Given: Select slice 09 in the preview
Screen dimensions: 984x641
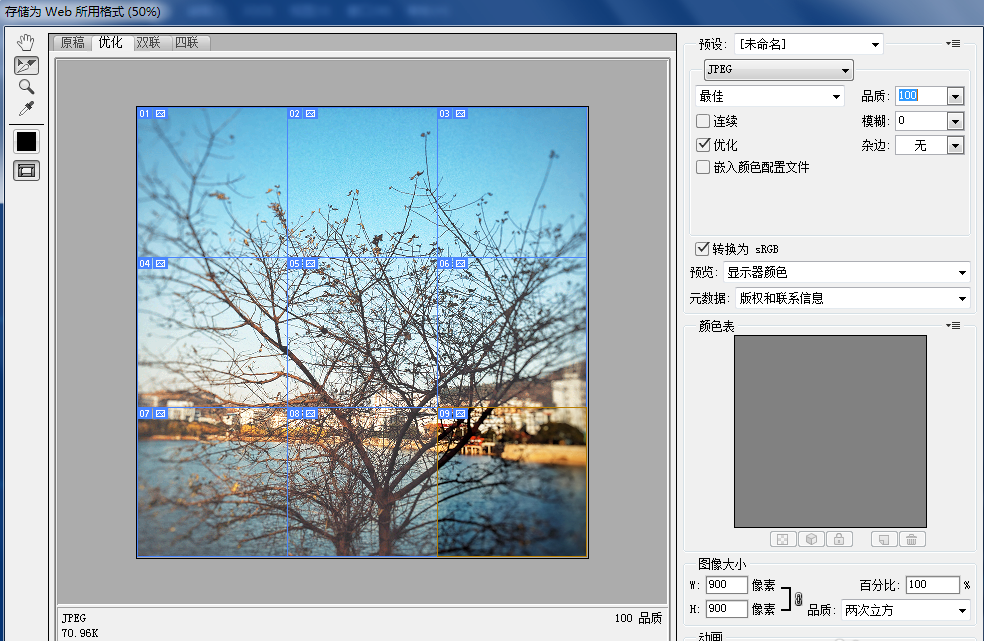Looking at the screenshot, I should [x=512, y=482].
